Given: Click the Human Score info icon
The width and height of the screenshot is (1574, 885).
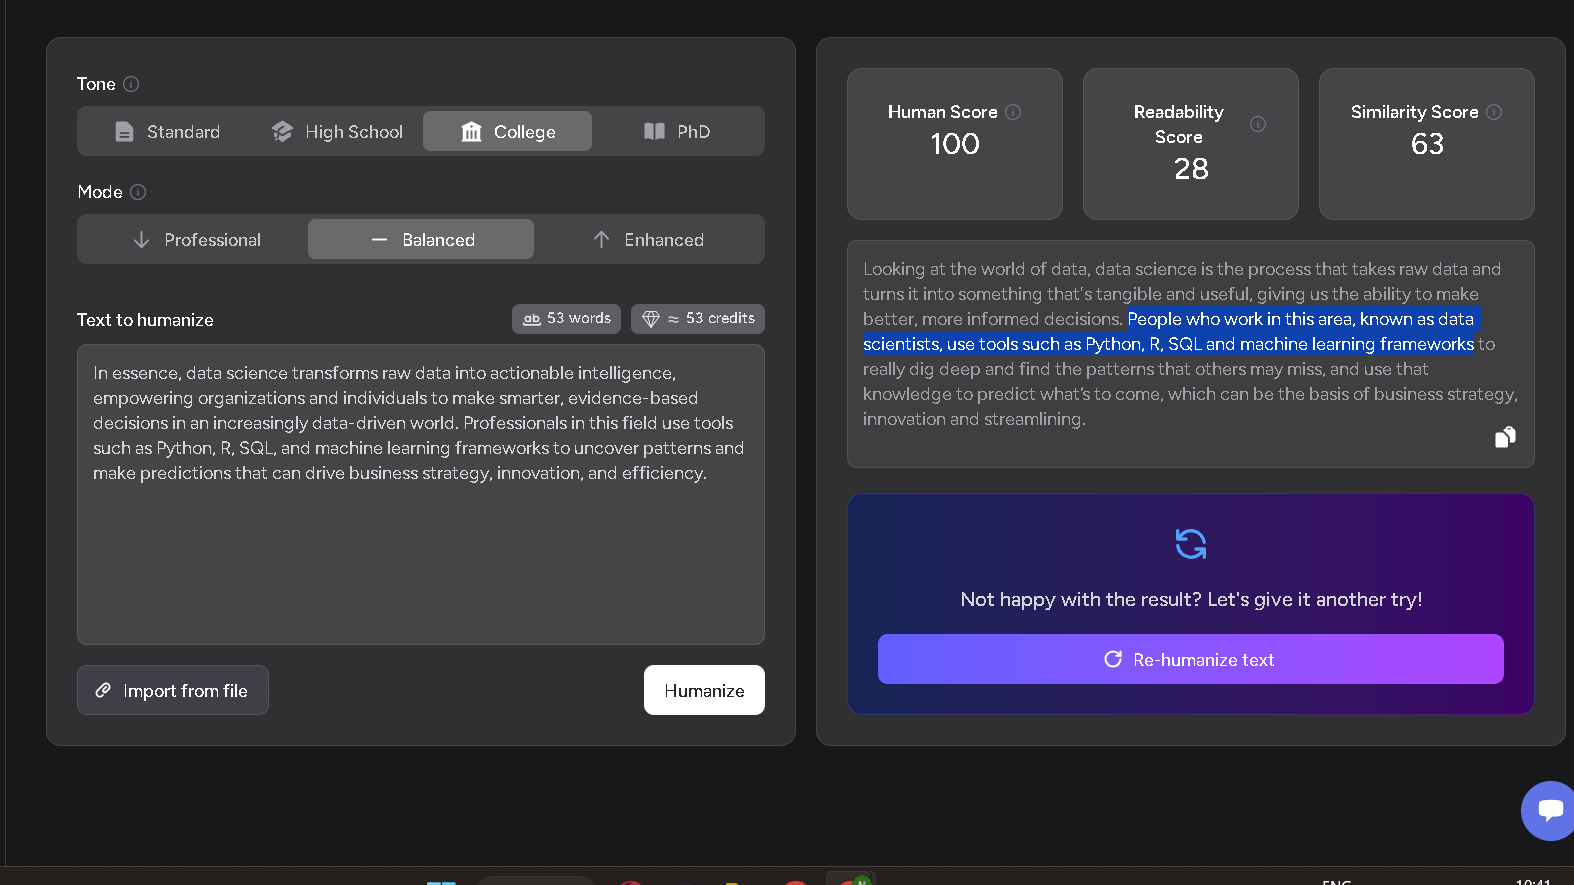Looking at the screenshot, I should 1013,112.
